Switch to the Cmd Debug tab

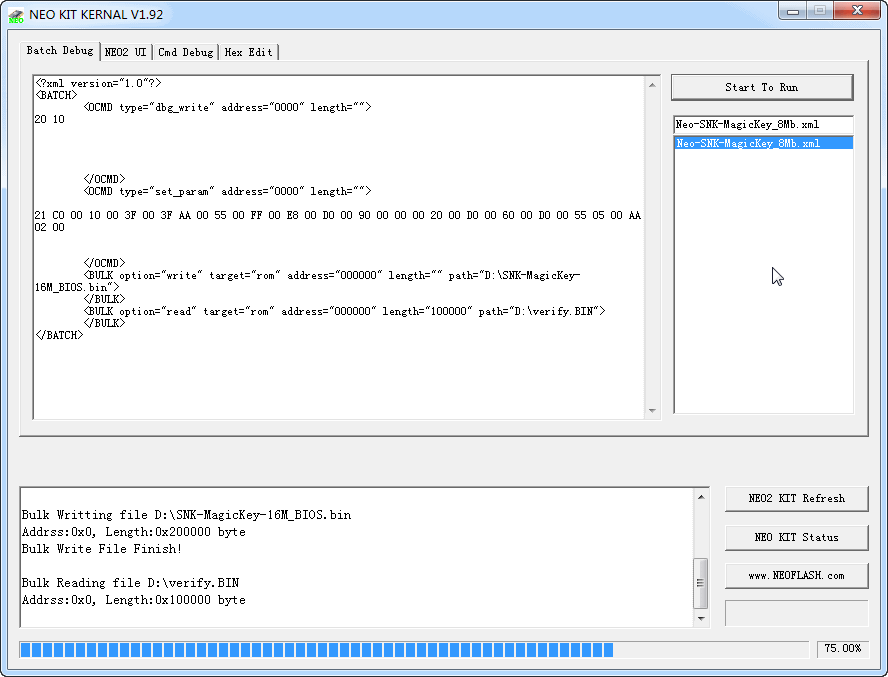coord(185,52)
